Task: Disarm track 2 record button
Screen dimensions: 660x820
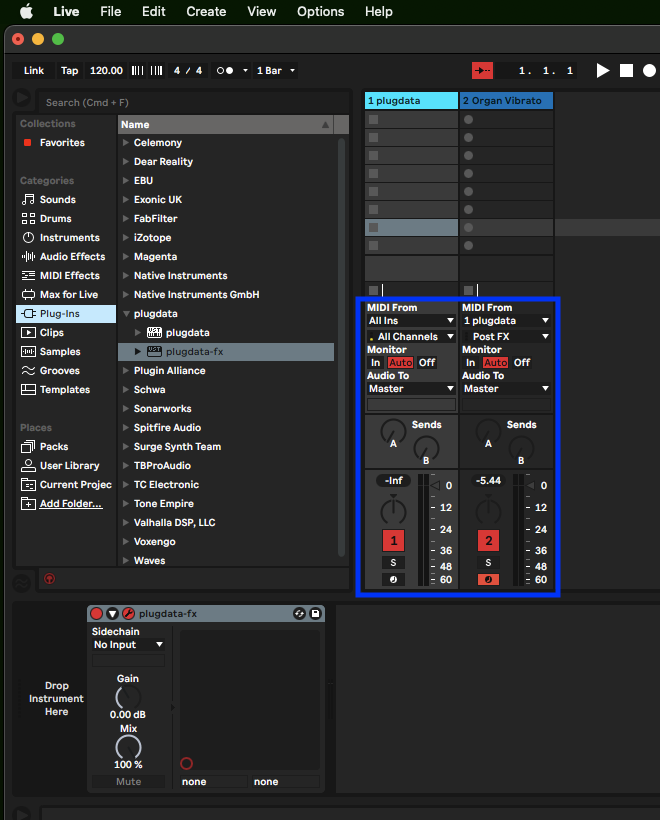Action: click(x=488, y=579)
